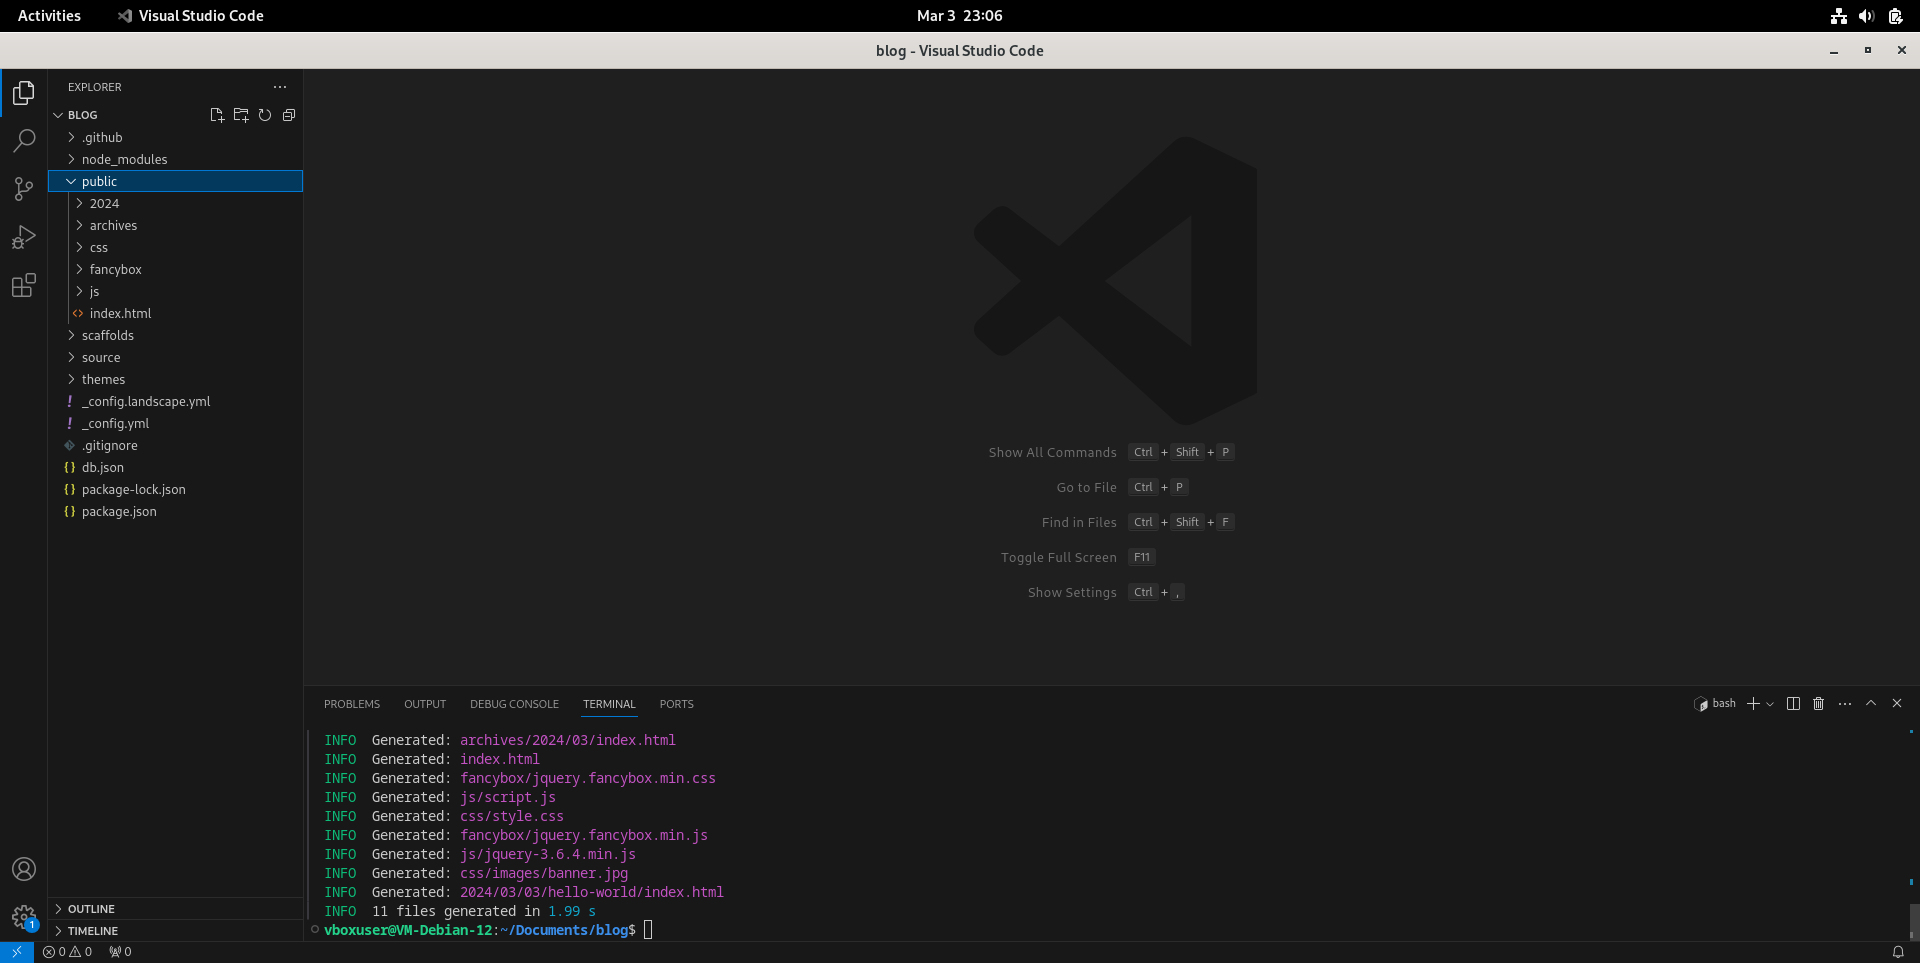
Task: Open the Accounts icon
Action: point(24,869)
